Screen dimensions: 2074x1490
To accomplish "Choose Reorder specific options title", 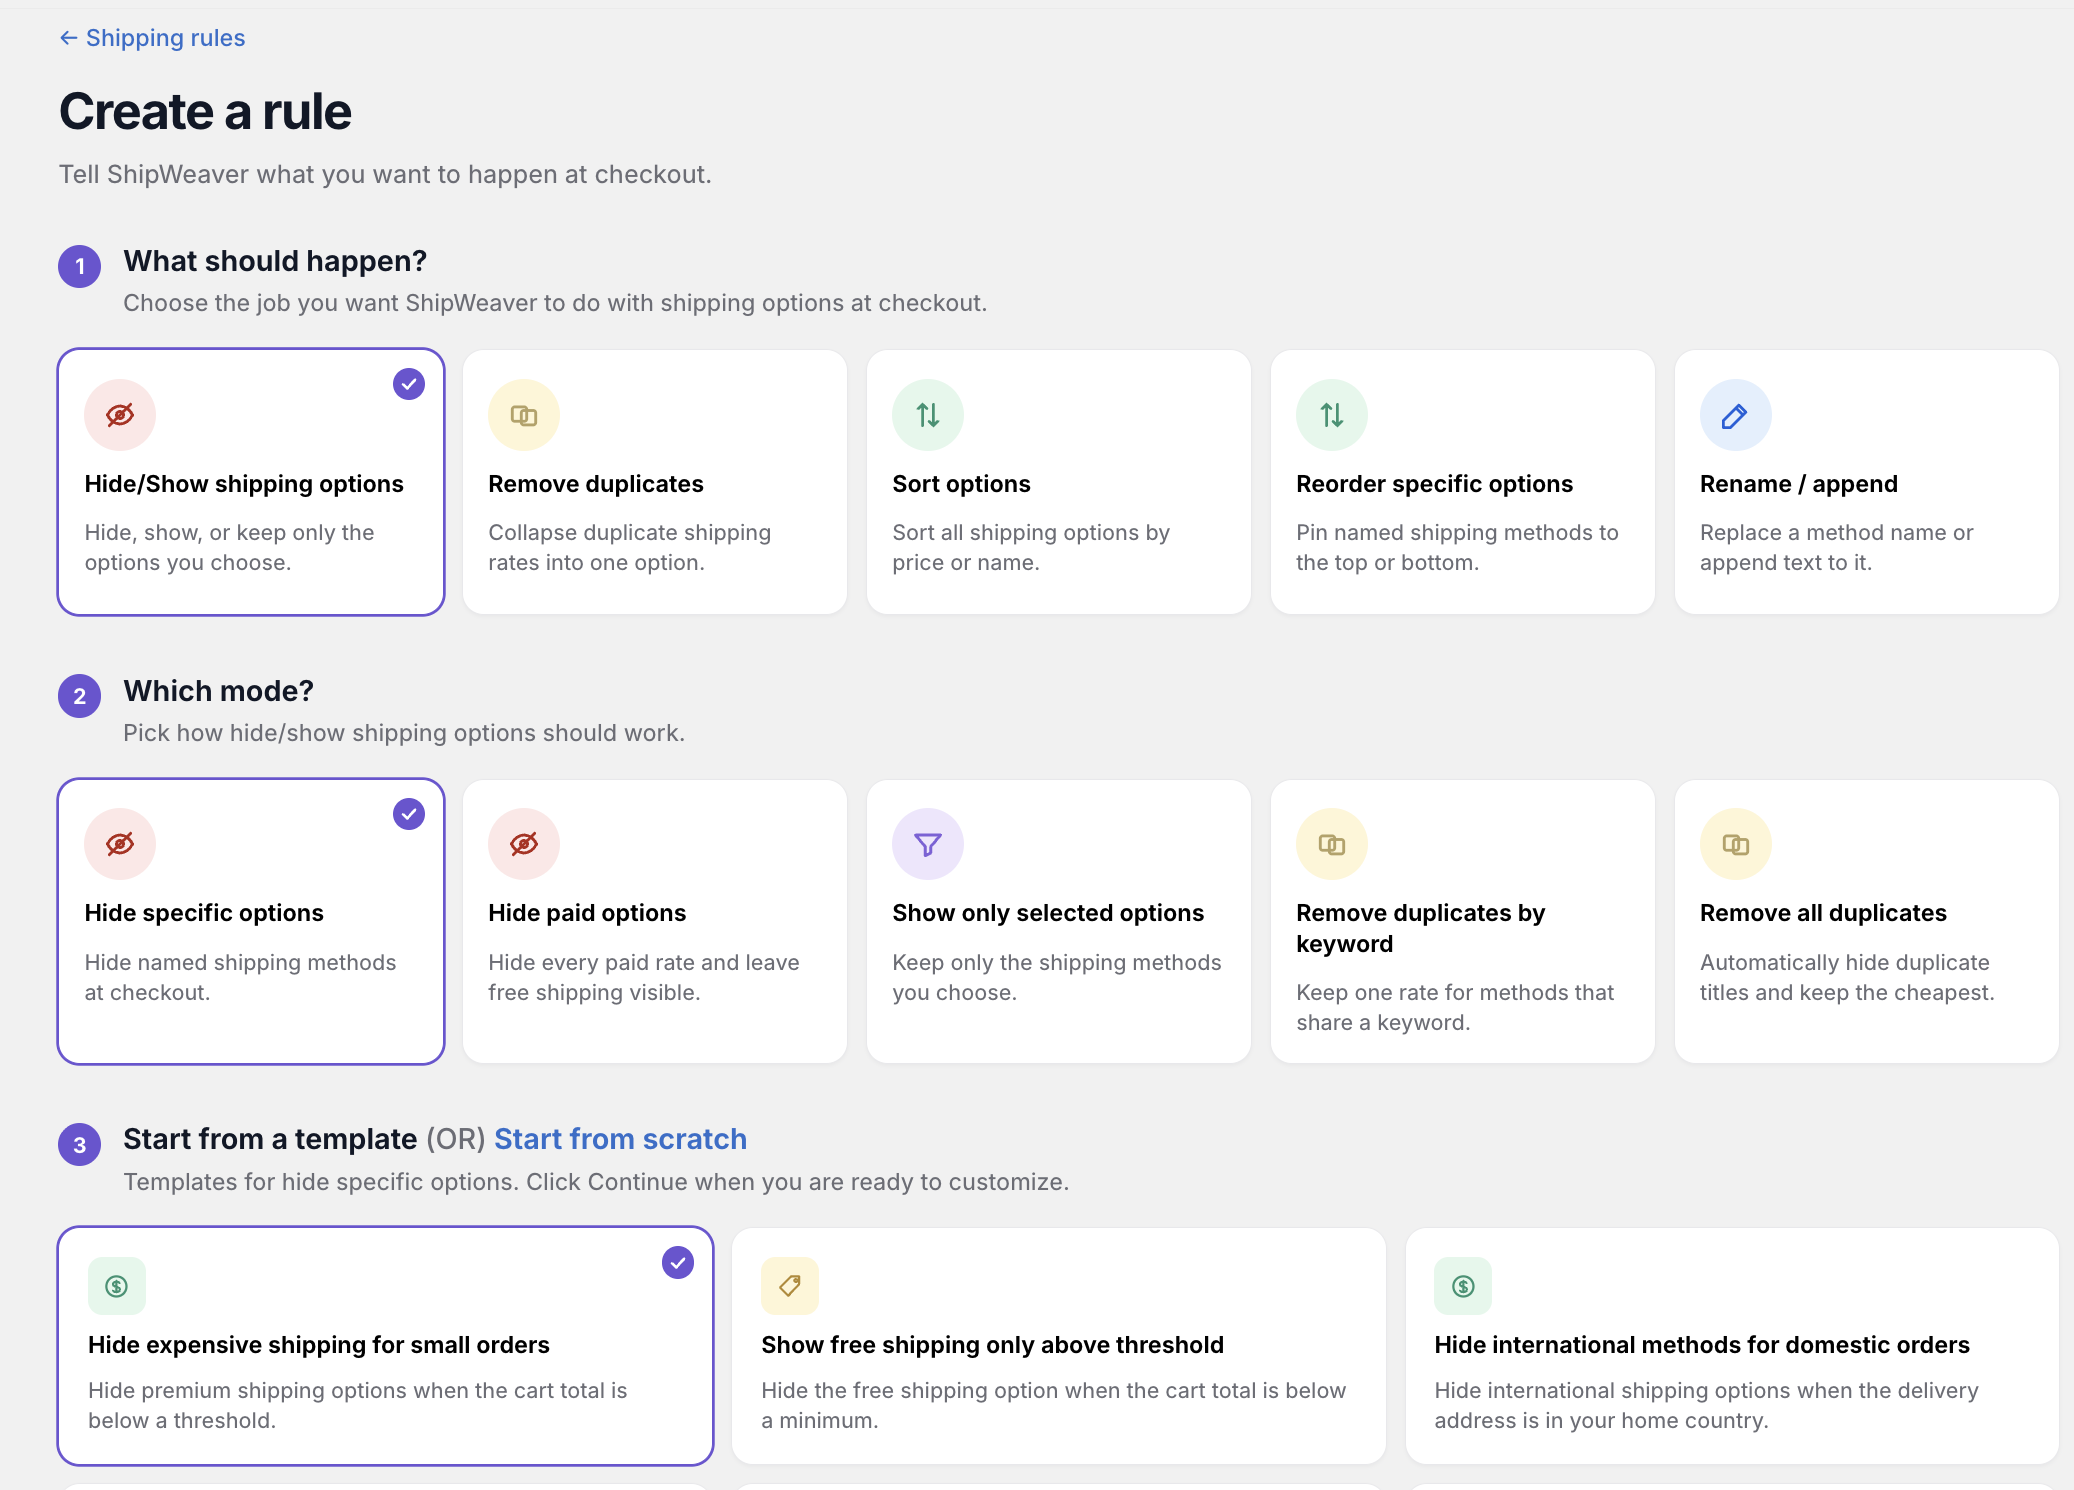I will tap(1434, 484).
